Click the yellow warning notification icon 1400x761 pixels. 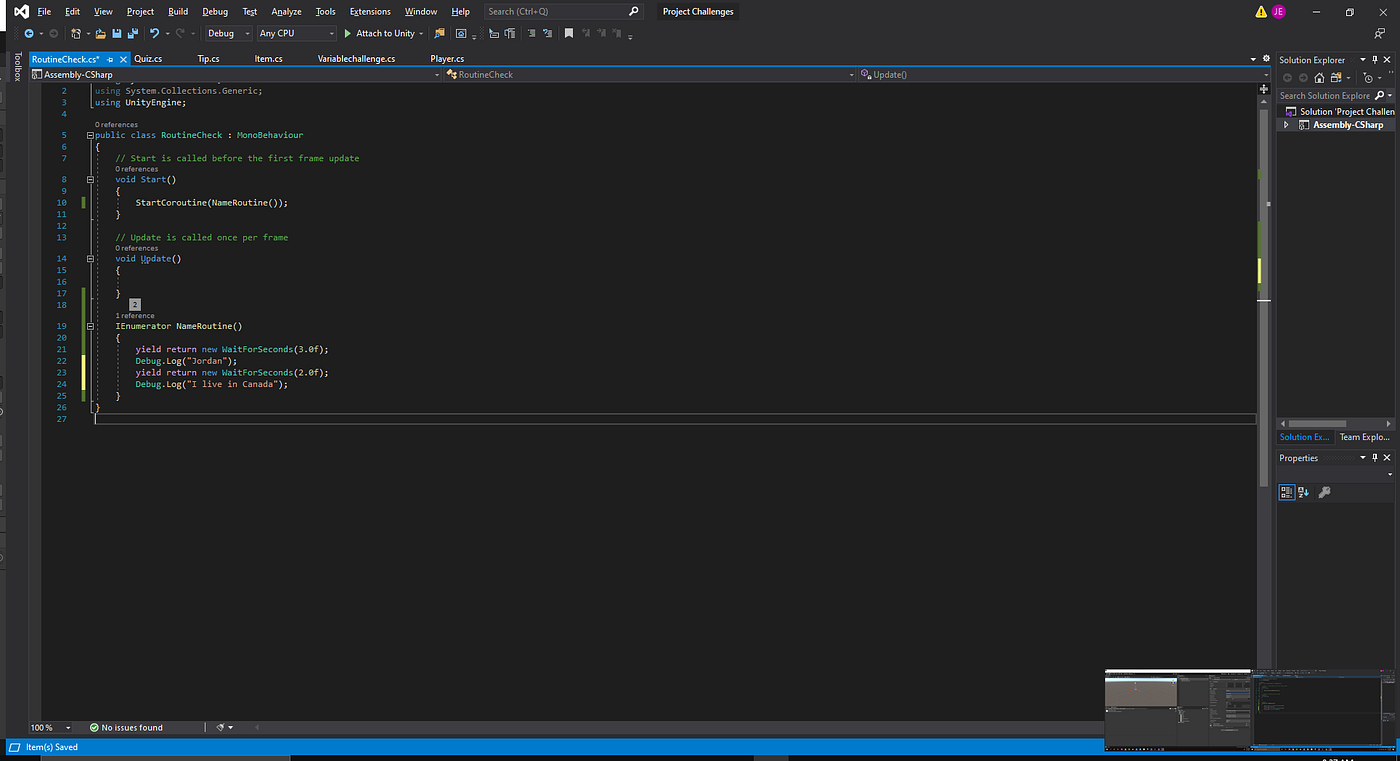point(1261,11)
